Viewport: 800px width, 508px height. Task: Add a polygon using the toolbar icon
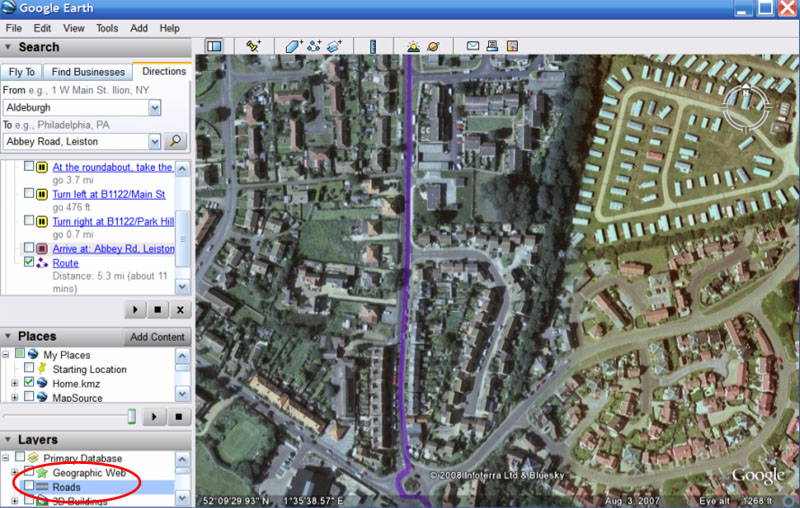[294, 46]
